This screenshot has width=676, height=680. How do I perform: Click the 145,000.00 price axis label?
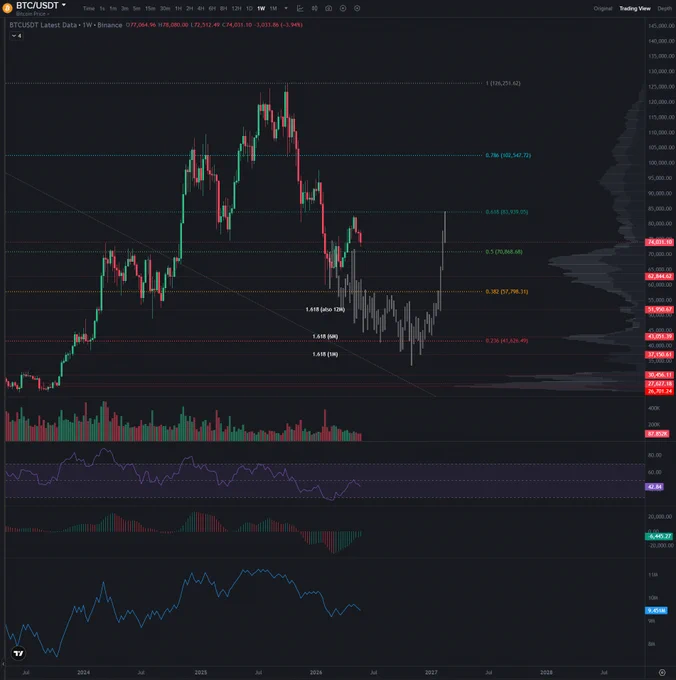(661, 26)
